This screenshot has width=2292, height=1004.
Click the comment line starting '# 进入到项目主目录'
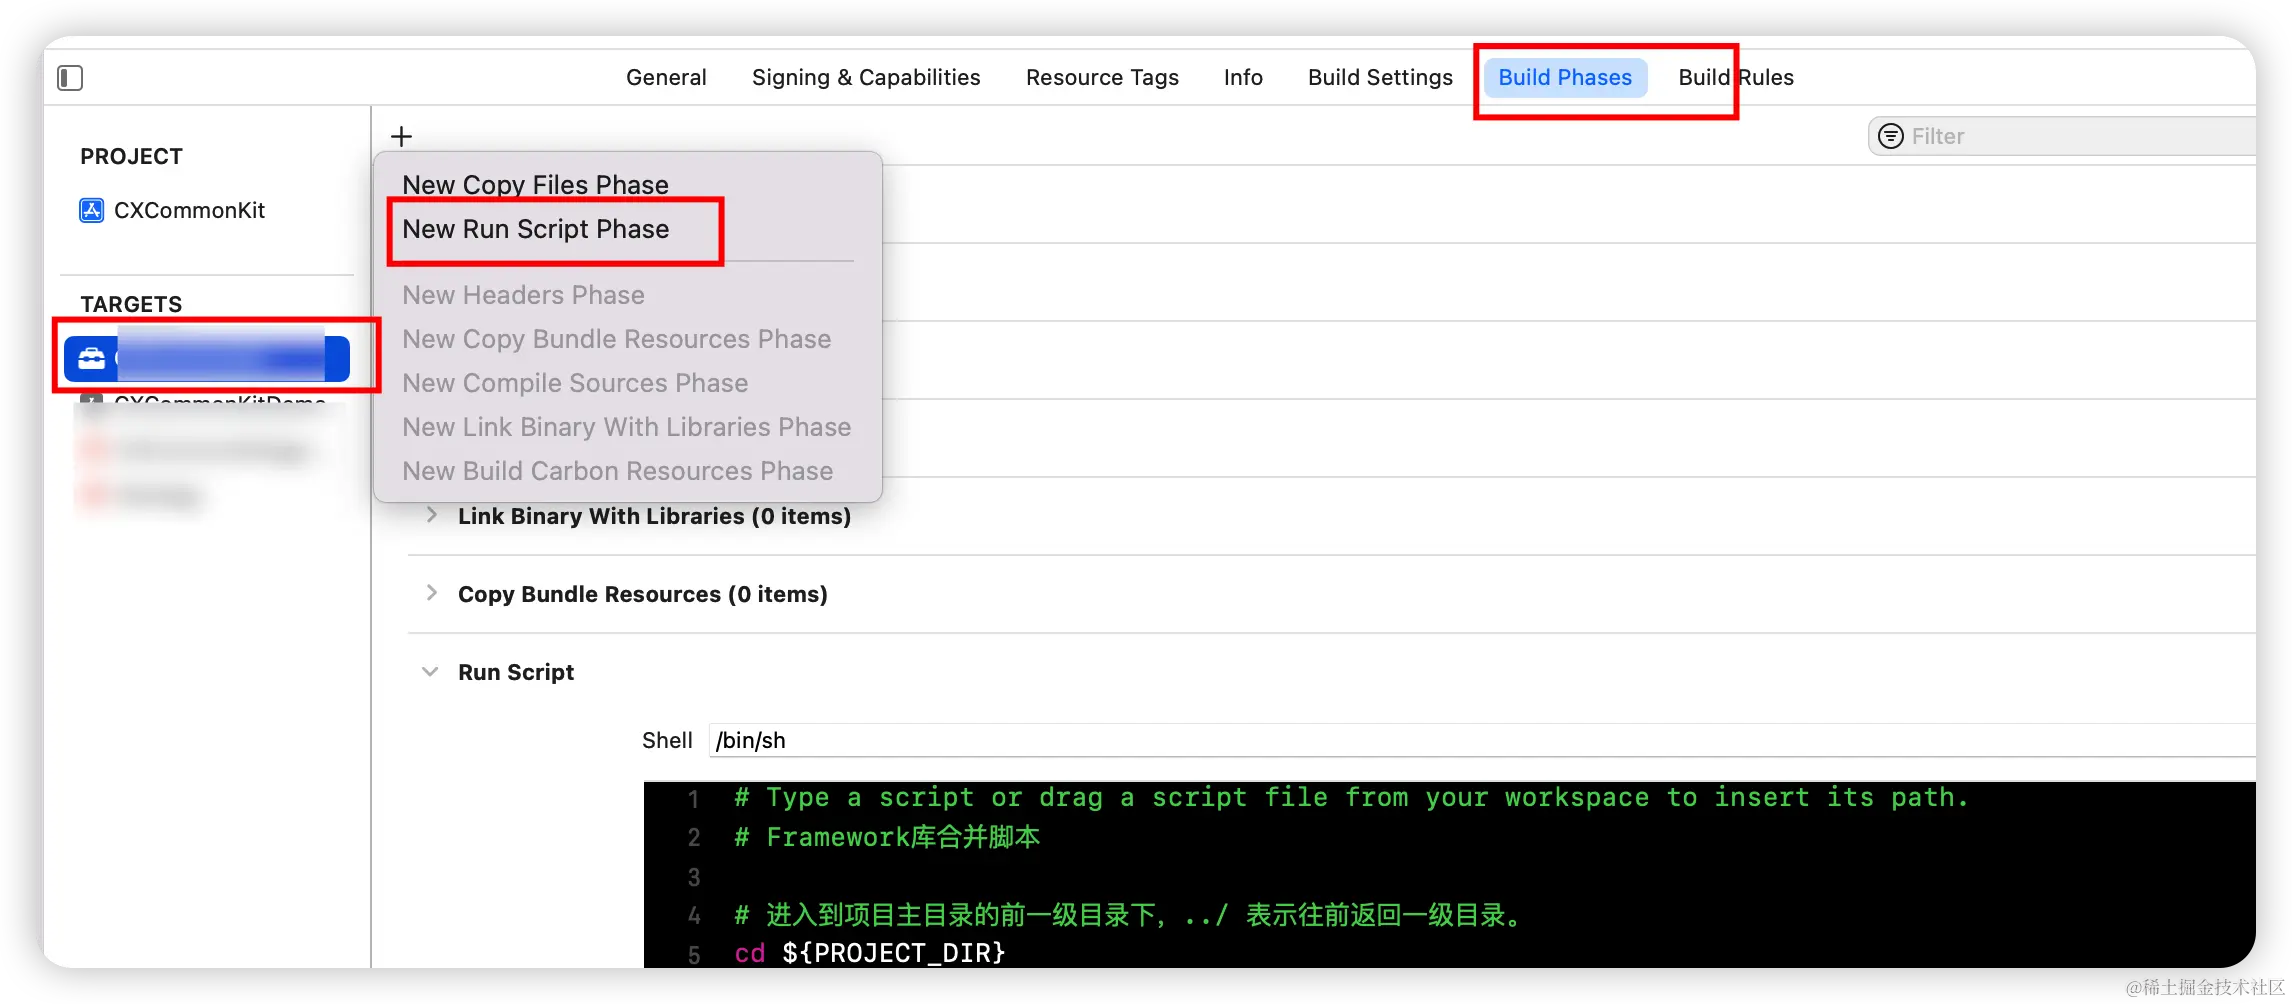(1127, 915)
